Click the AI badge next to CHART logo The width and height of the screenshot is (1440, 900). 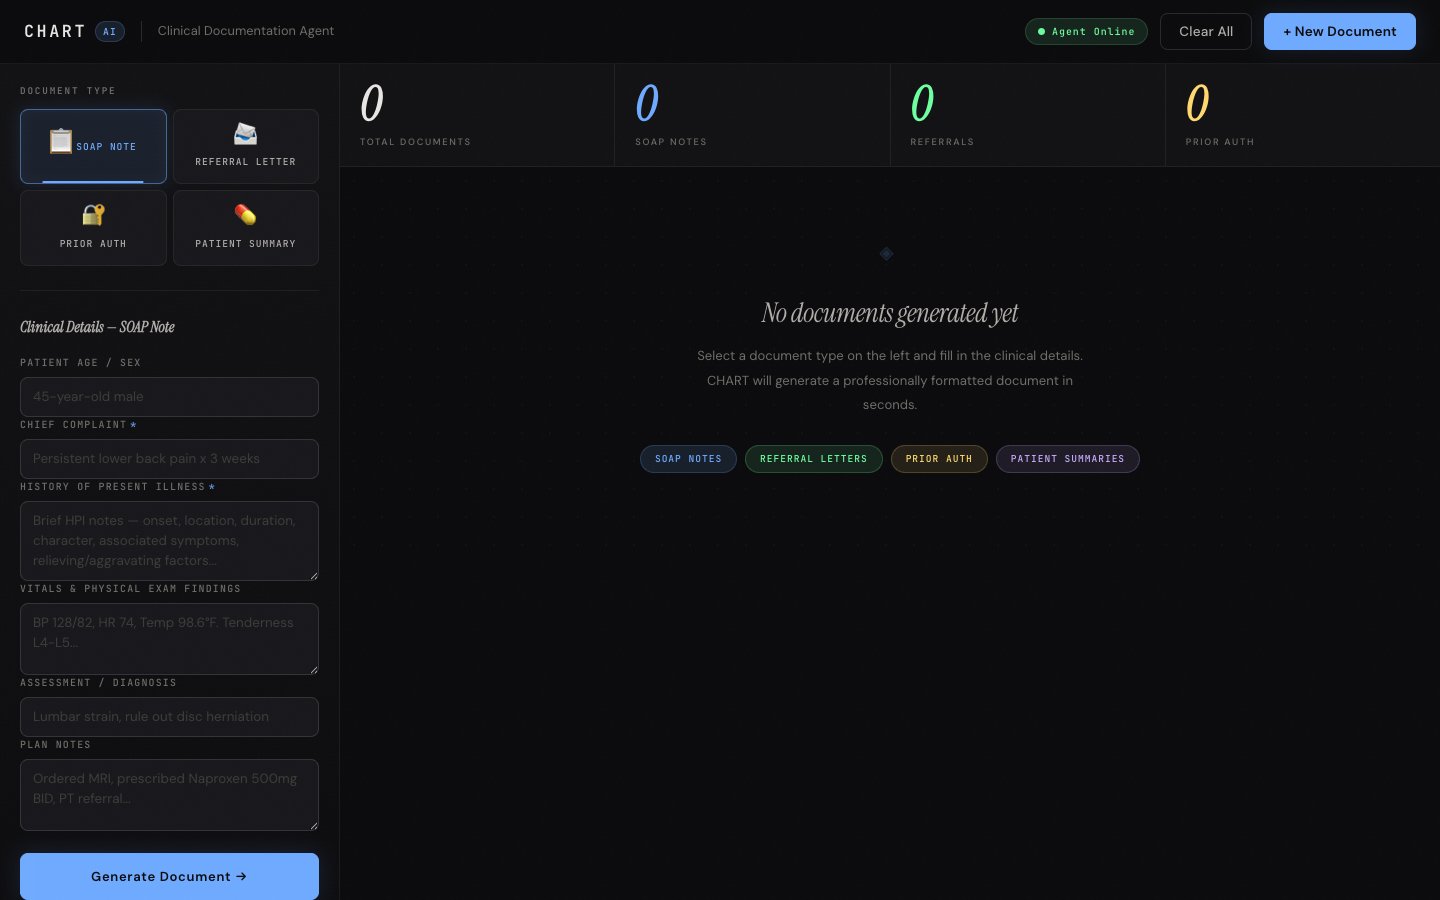pos(110,32)
